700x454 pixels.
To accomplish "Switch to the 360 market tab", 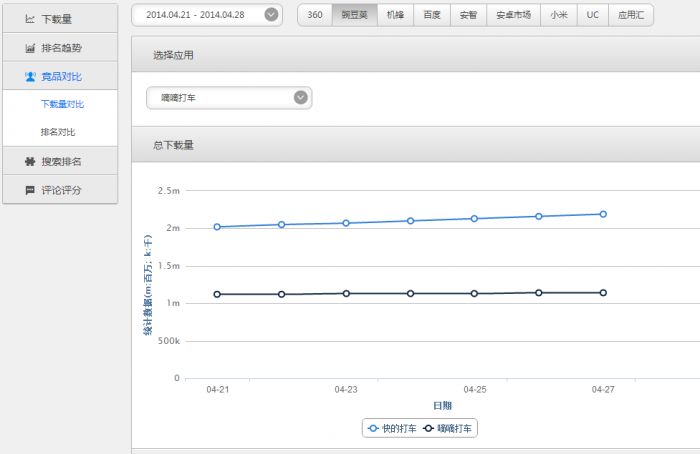I will pos(315,15).
